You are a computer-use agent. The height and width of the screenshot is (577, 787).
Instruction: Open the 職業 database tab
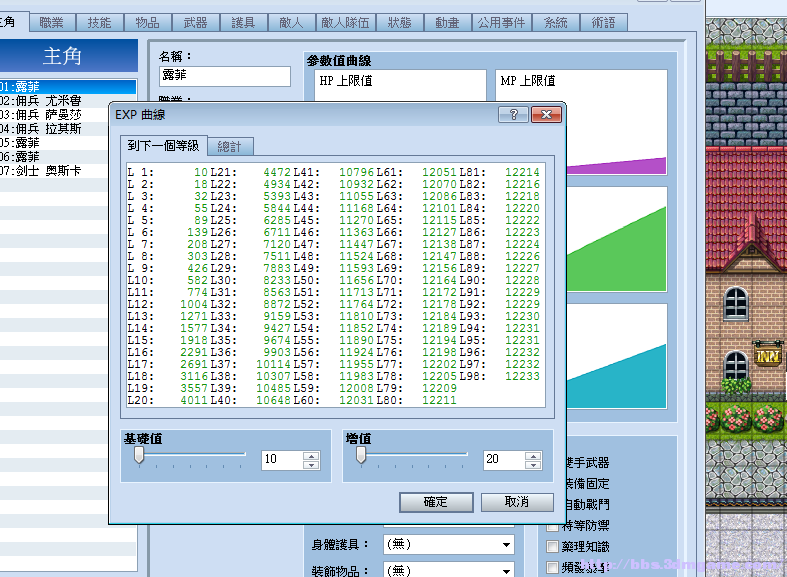click(x=52, y=23)
